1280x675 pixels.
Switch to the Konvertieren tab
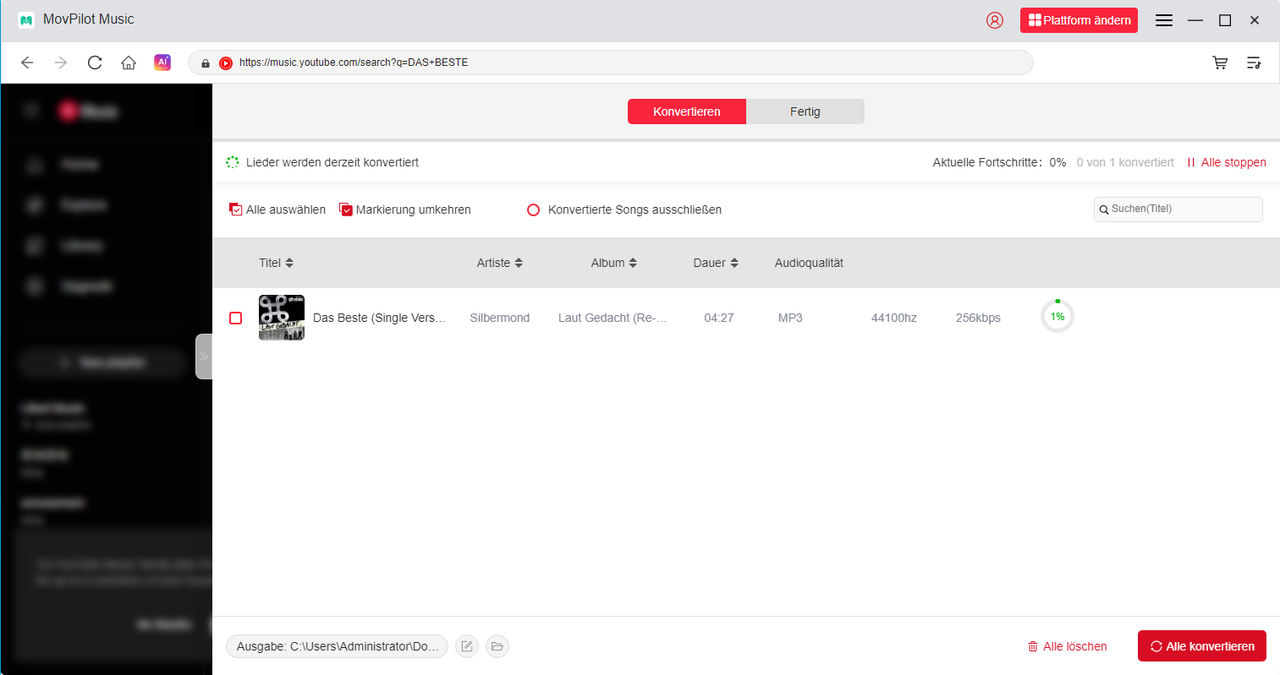click(687, 111)
